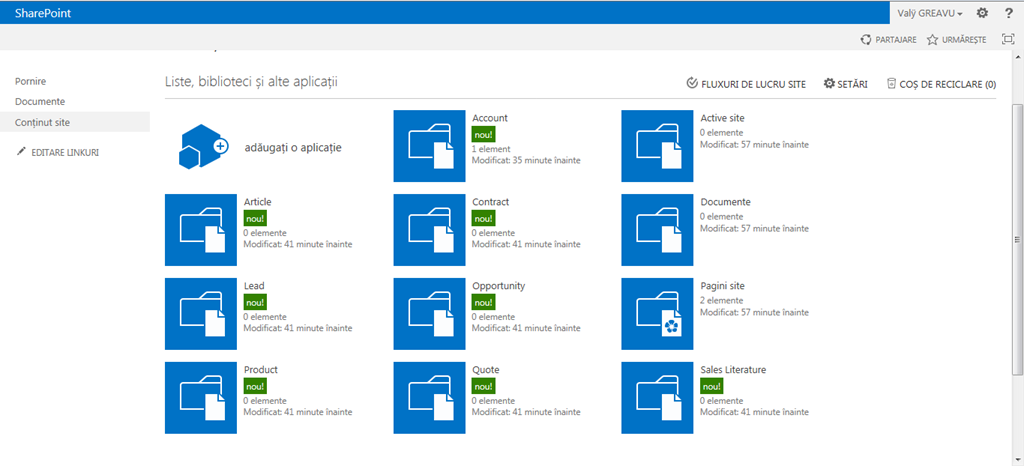
Task: Click the Sales Literature tile icon
Action: click(x=657, y=398)
